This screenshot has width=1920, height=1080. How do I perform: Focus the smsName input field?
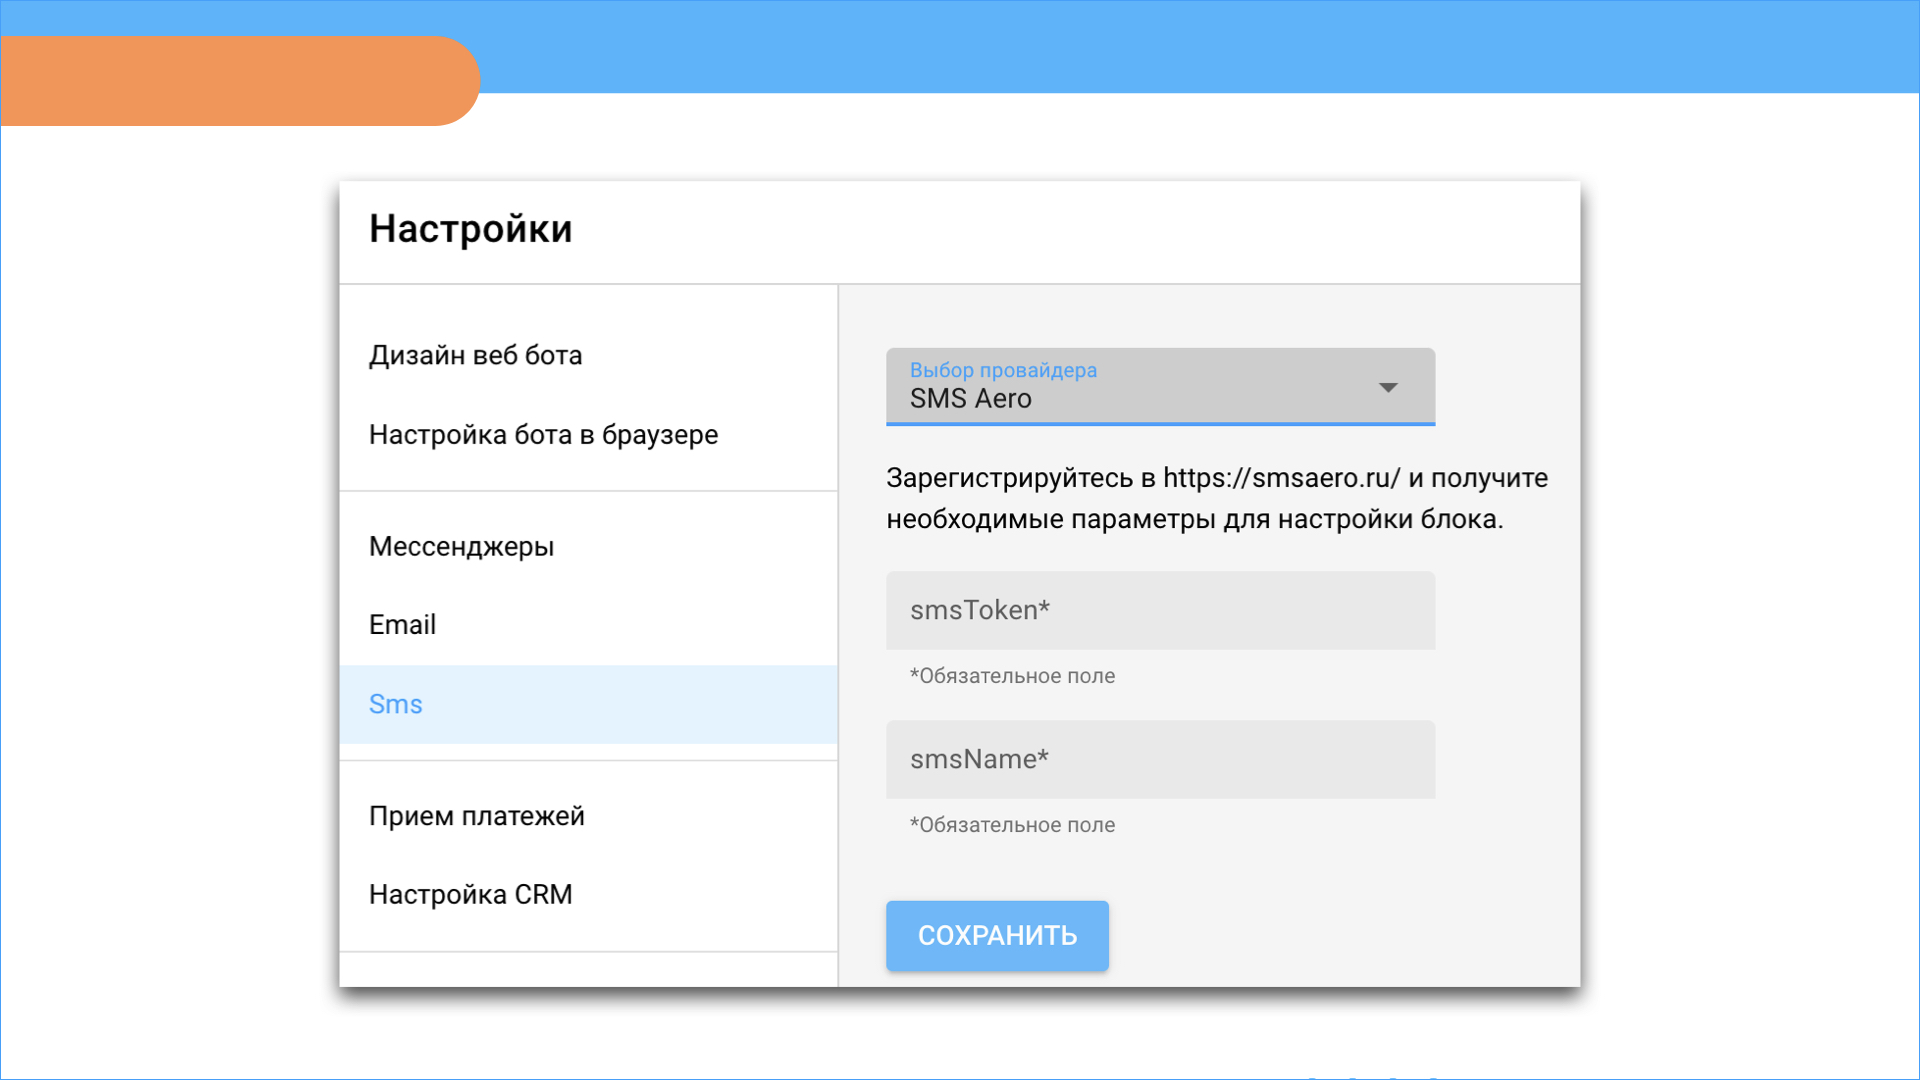[1160, 760]
